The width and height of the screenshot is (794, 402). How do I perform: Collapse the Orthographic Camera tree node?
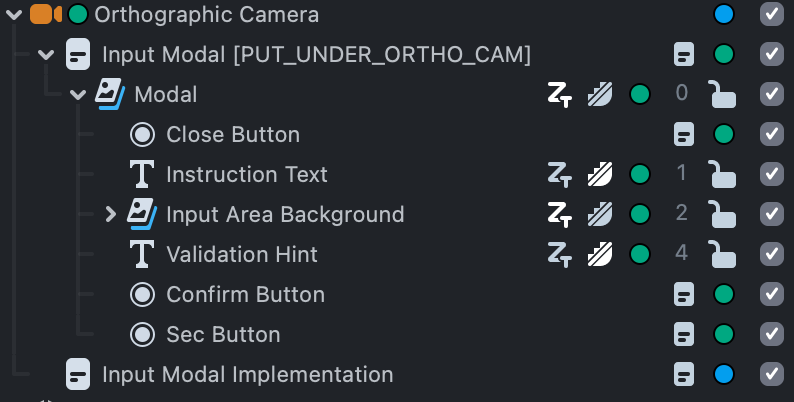(x=14, y=14)
